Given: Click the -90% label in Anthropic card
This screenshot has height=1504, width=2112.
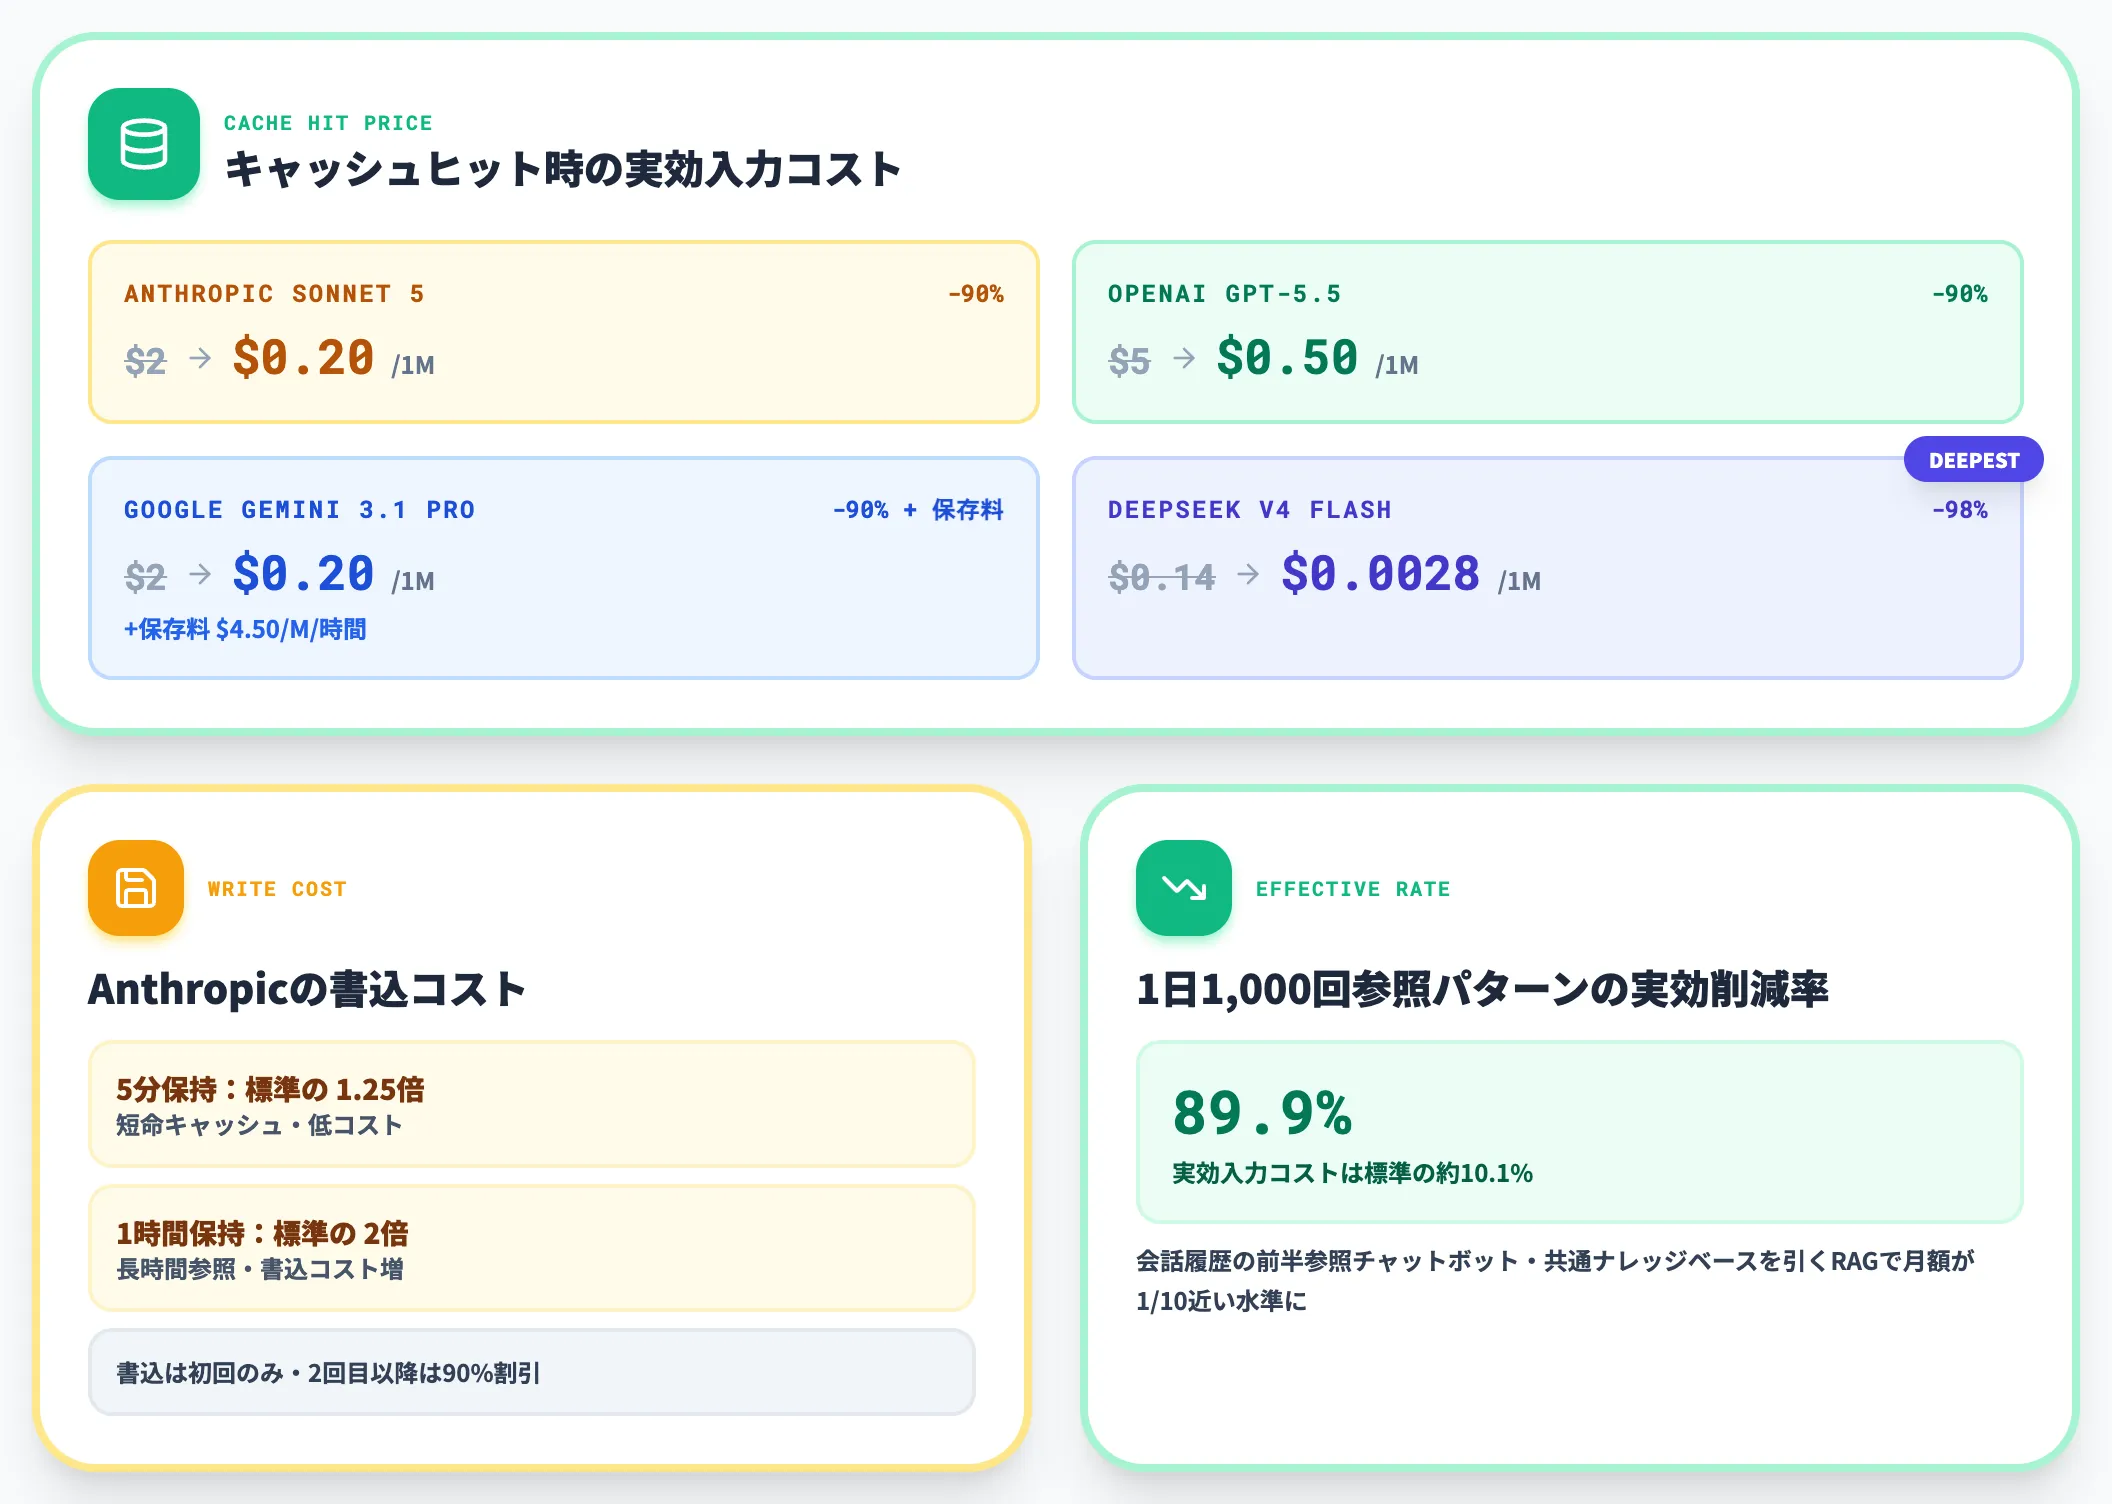Looking at the screenshot, I should pos(976,294).
